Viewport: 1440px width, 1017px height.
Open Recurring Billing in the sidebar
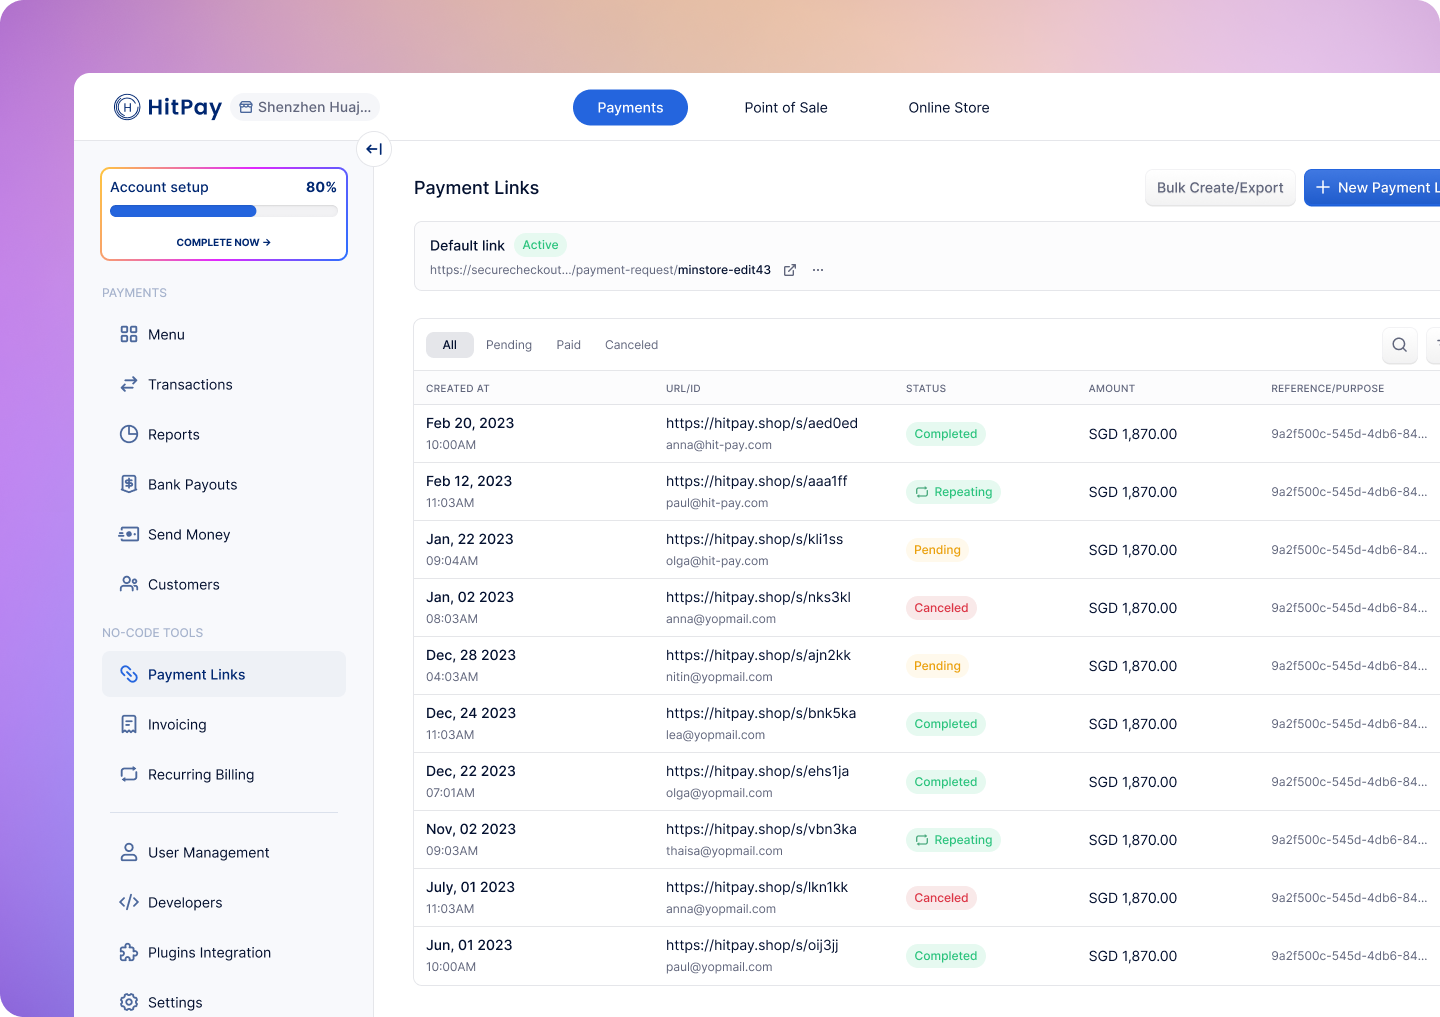click(224, 774)
